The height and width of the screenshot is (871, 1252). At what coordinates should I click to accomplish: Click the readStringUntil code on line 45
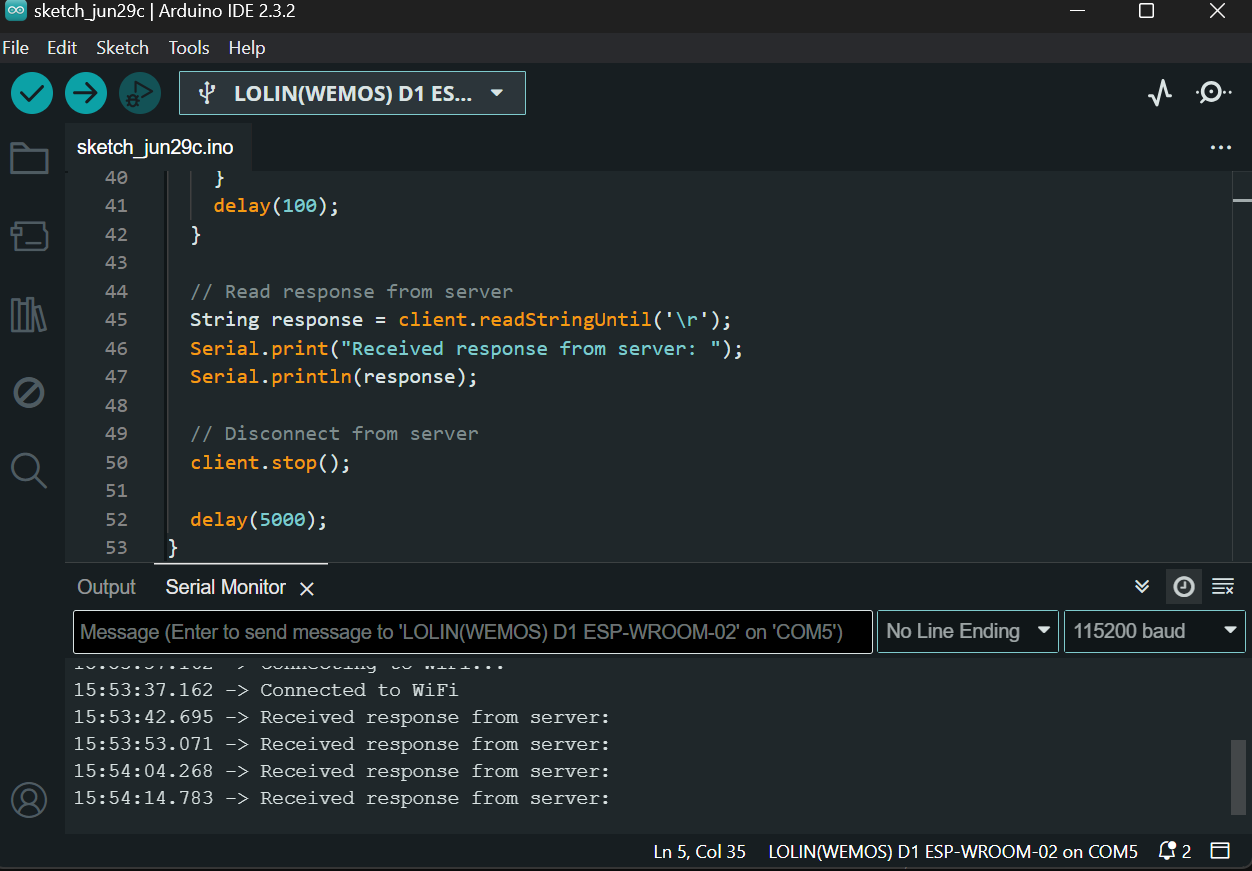(565, 320)
